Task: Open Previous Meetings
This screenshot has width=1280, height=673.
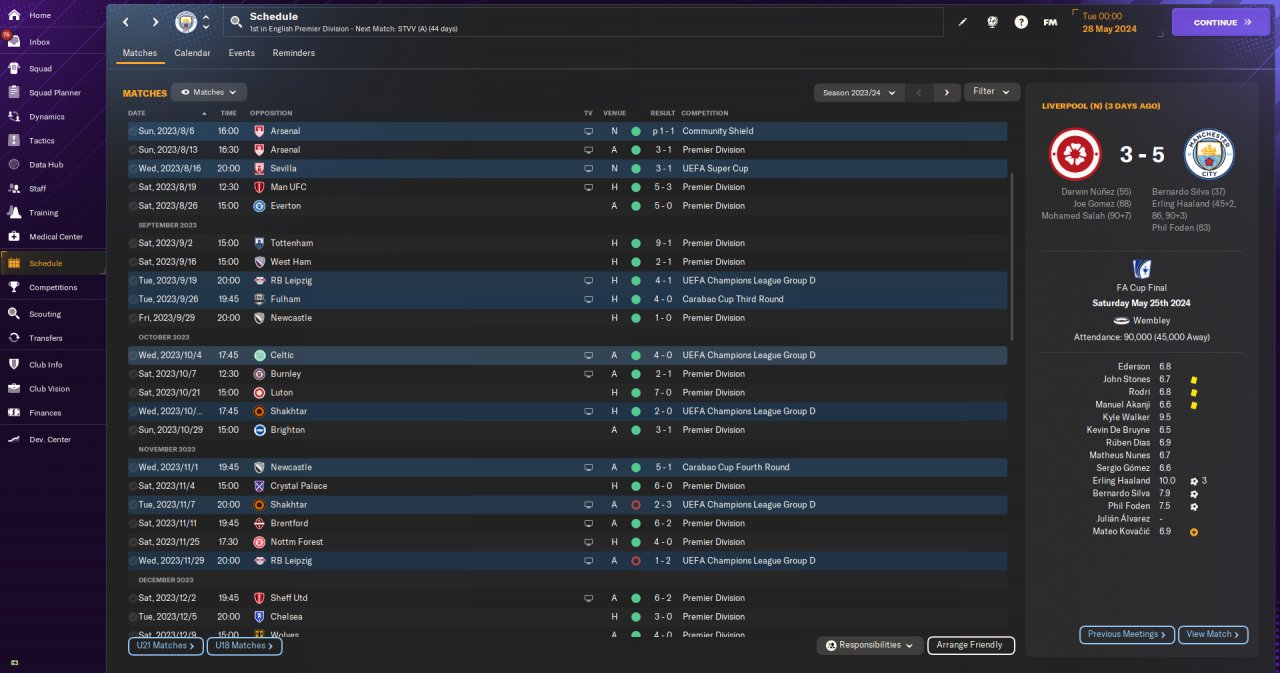Action: point(1127,634)
